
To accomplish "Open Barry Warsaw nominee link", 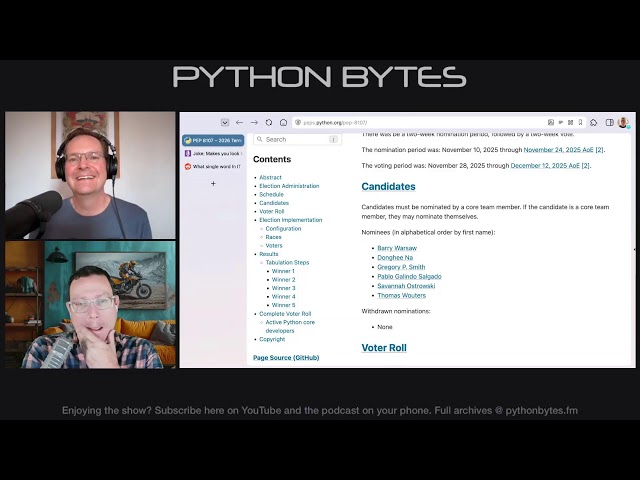I will 397,248.
